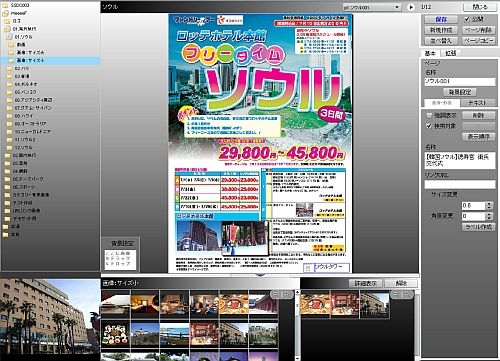Screen dimensions: 500x361
Task: Increase the サイズ変更 stepper value
Action: (489, 203)
